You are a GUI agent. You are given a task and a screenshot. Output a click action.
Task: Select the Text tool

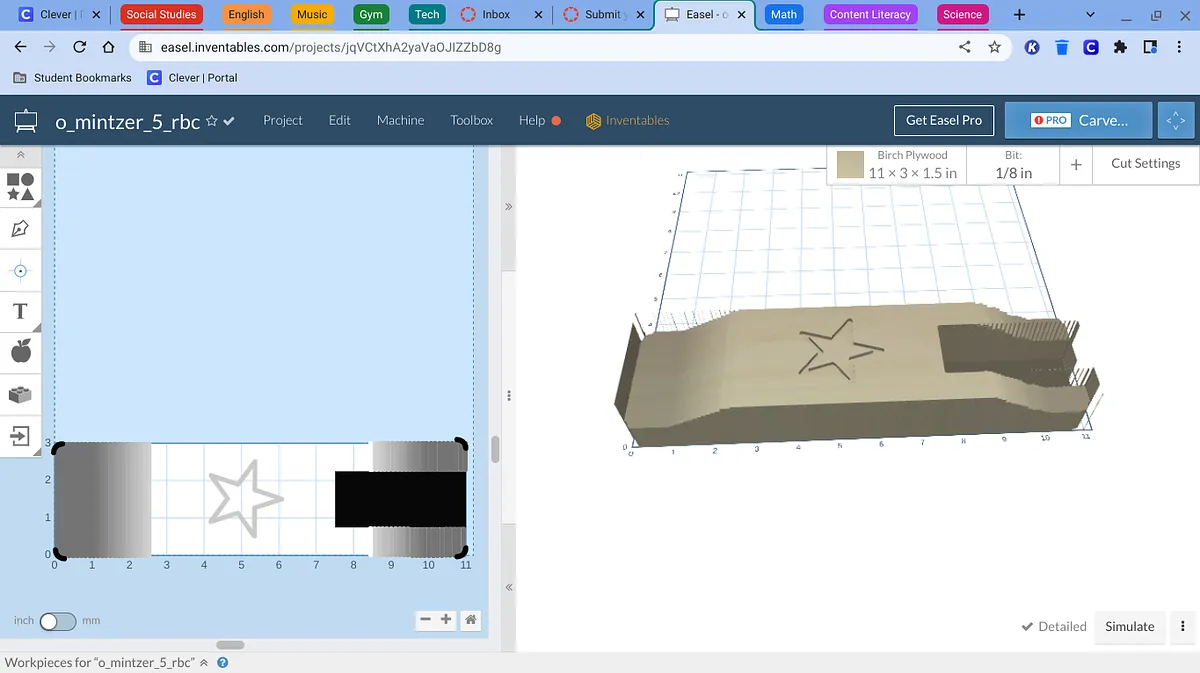click(x=20, y=312)
